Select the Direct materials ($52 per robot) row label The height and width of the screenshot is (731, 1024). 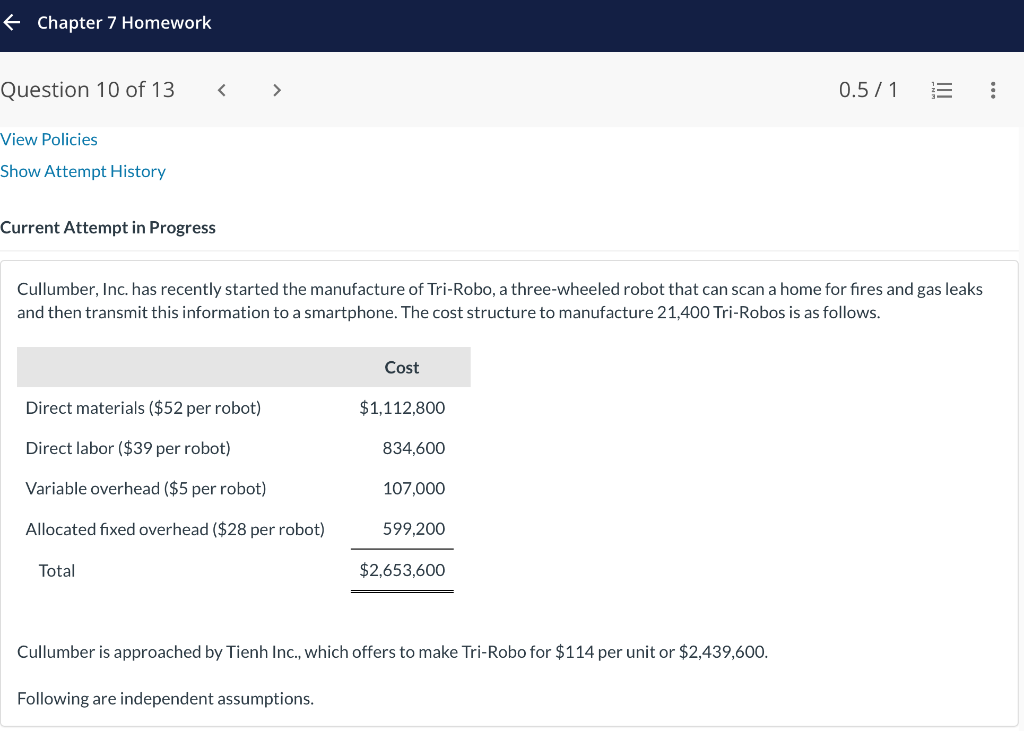(143, 408)
